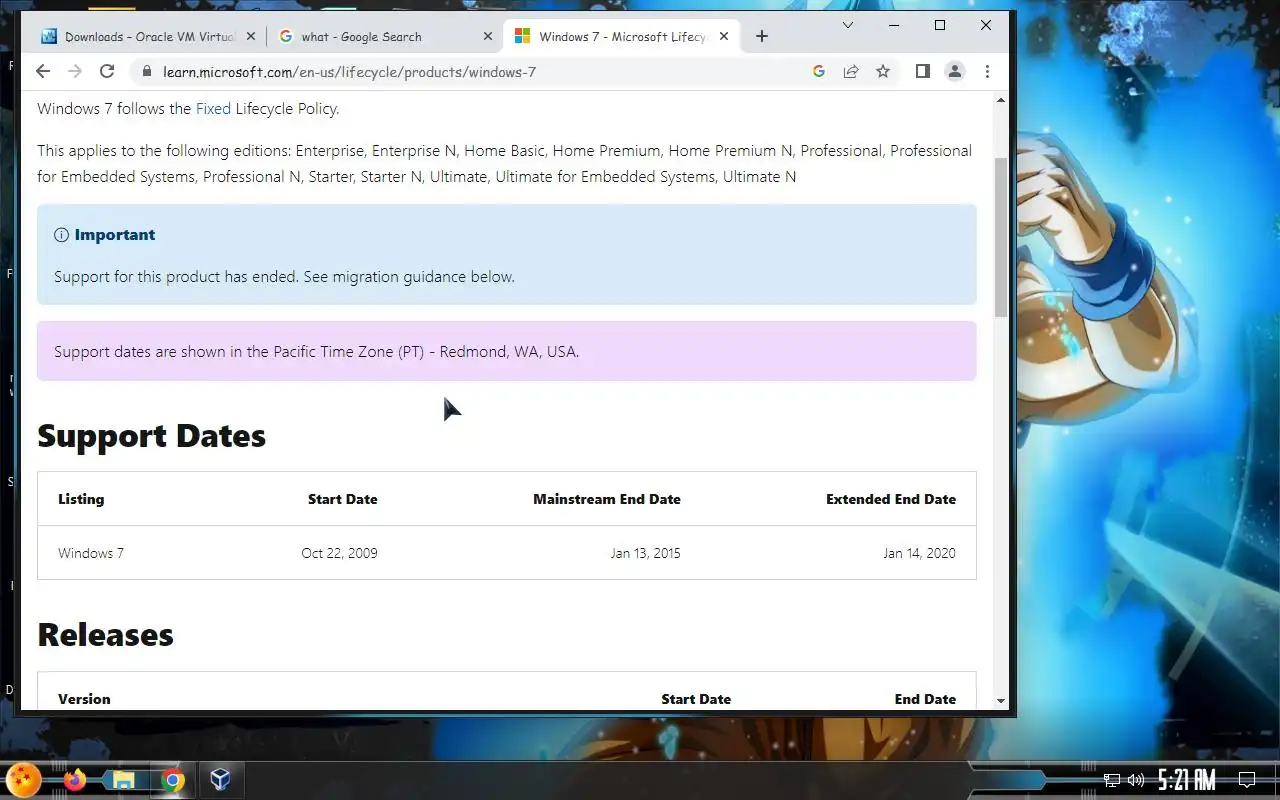This screenshot has width=1280, height=800.
Task: Click the page vertical scrollbar thumb
Action: click(1001, 237)
